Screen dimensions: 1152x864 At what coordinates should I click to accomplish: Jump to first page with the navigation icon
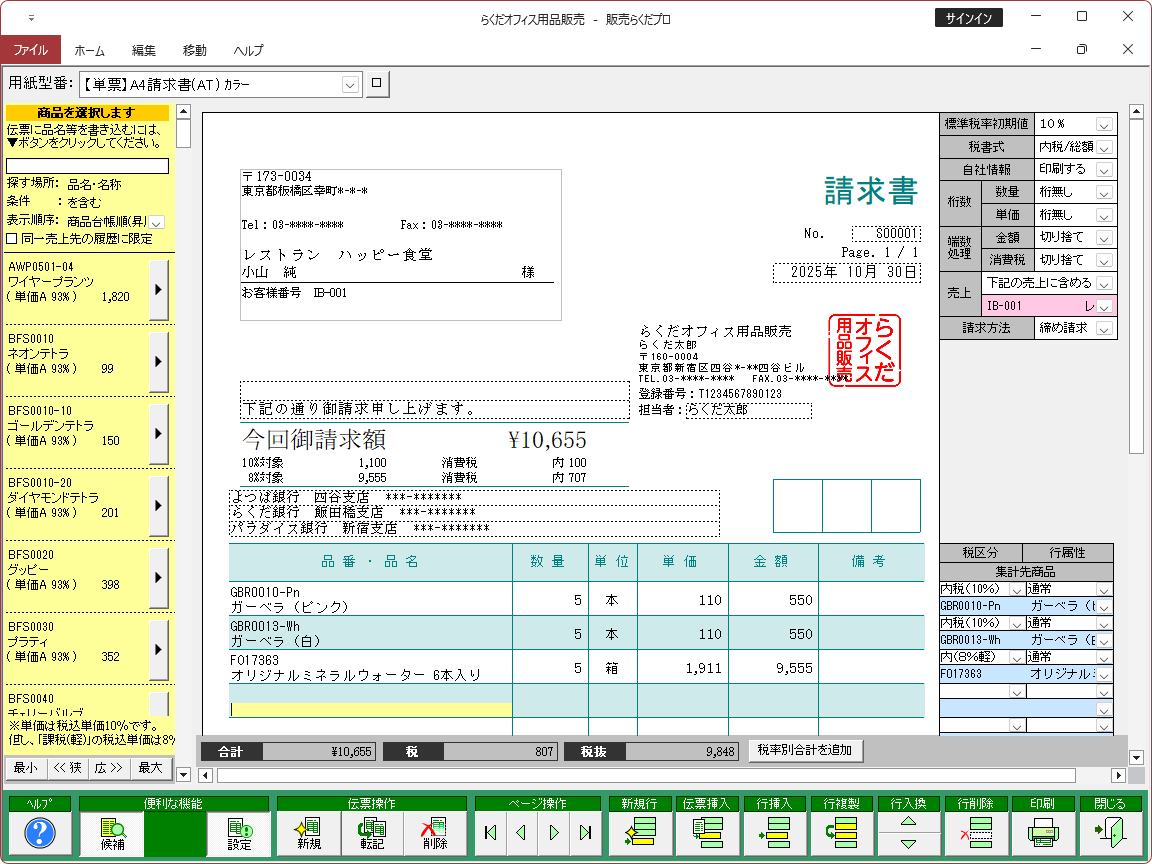(x=491, y=832)
